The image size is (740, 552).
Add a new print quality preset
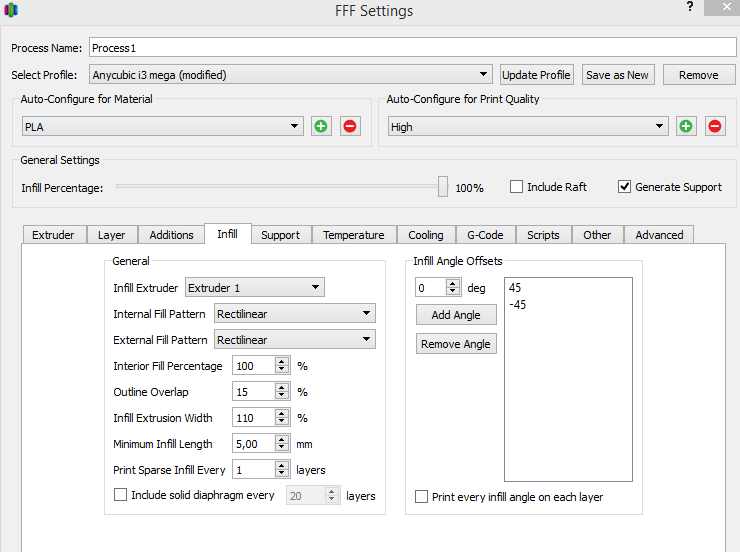coord(686,126)
